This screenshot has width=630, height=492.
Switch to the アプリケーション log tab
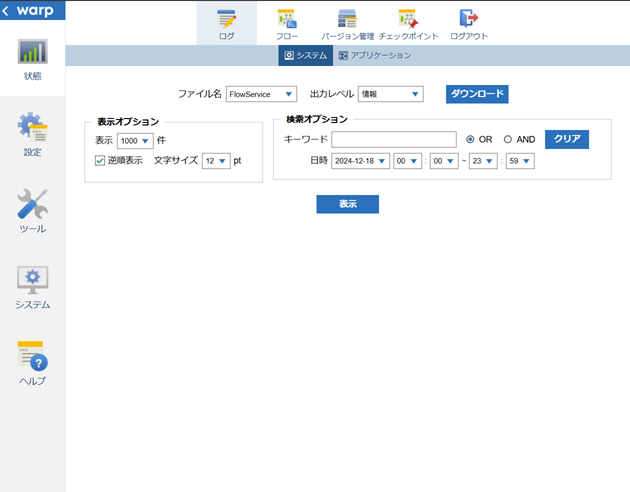(375, 55)
